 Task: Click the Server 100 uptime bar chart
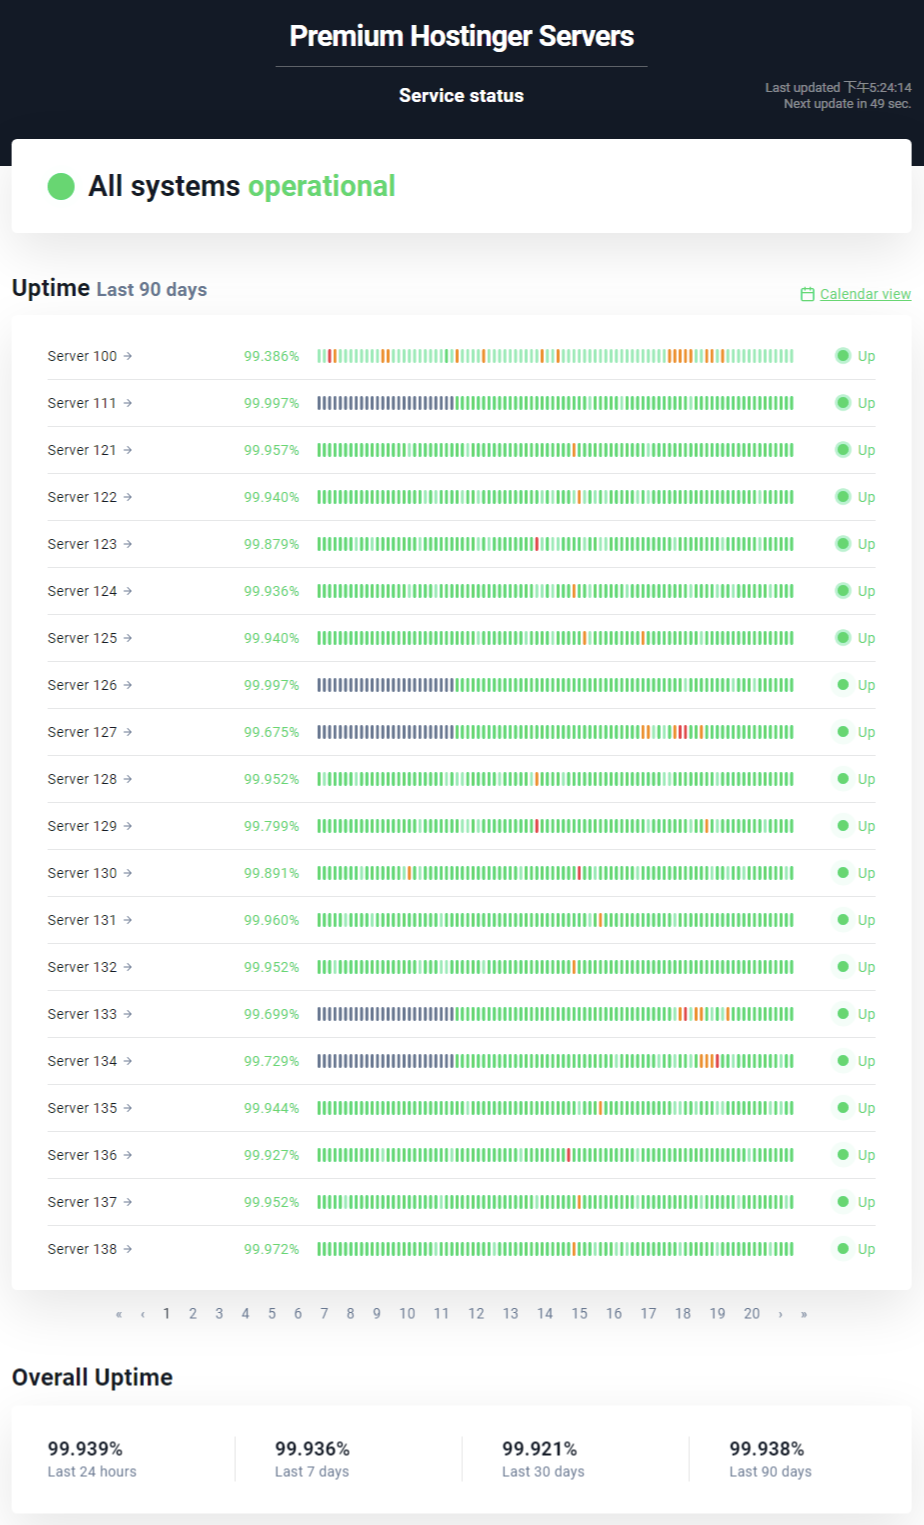tap(555, 356)
